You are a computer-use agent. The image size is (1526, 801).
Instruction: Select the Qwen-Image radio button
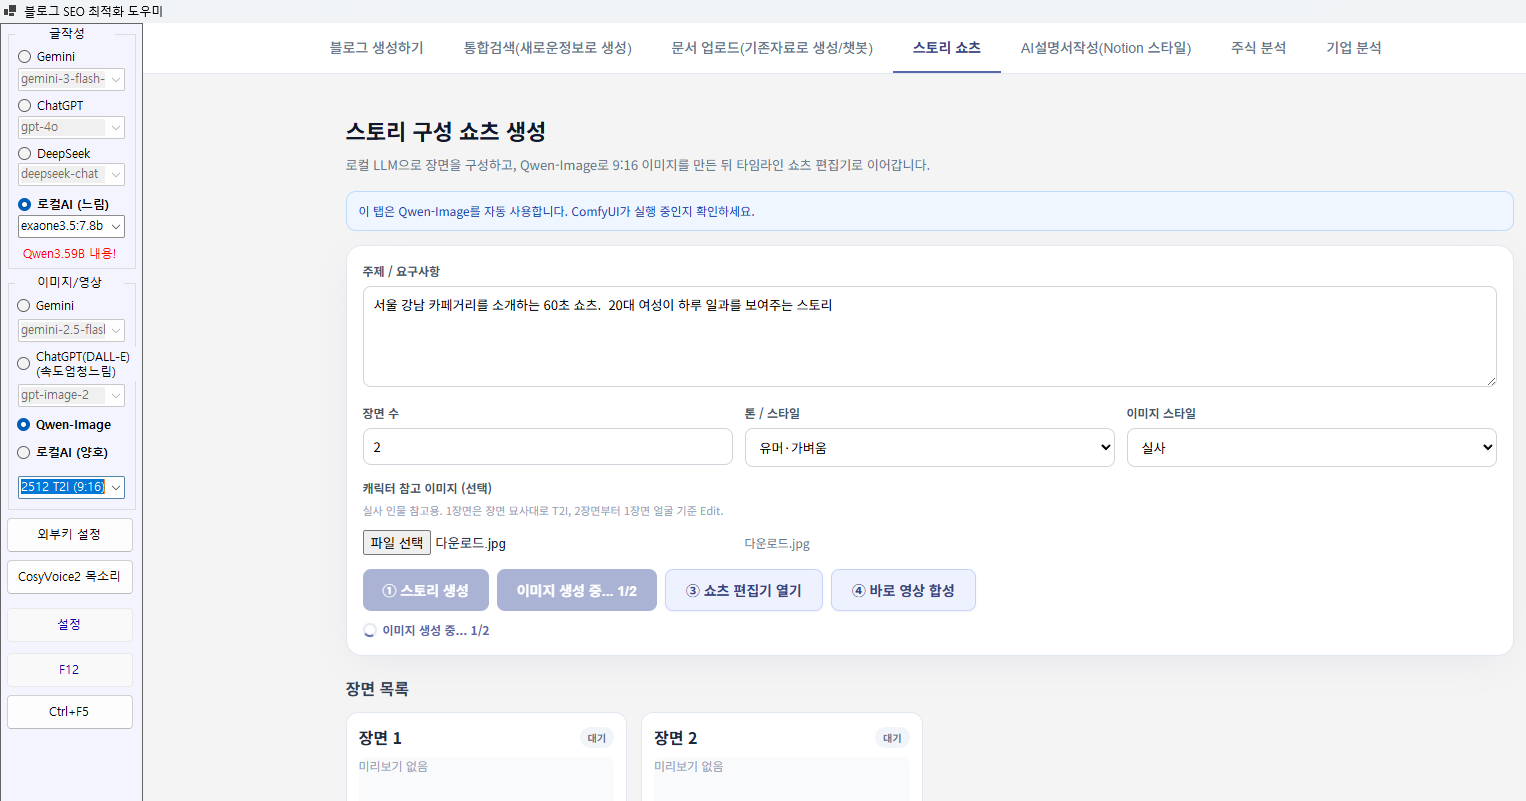(x=24, y=425)
